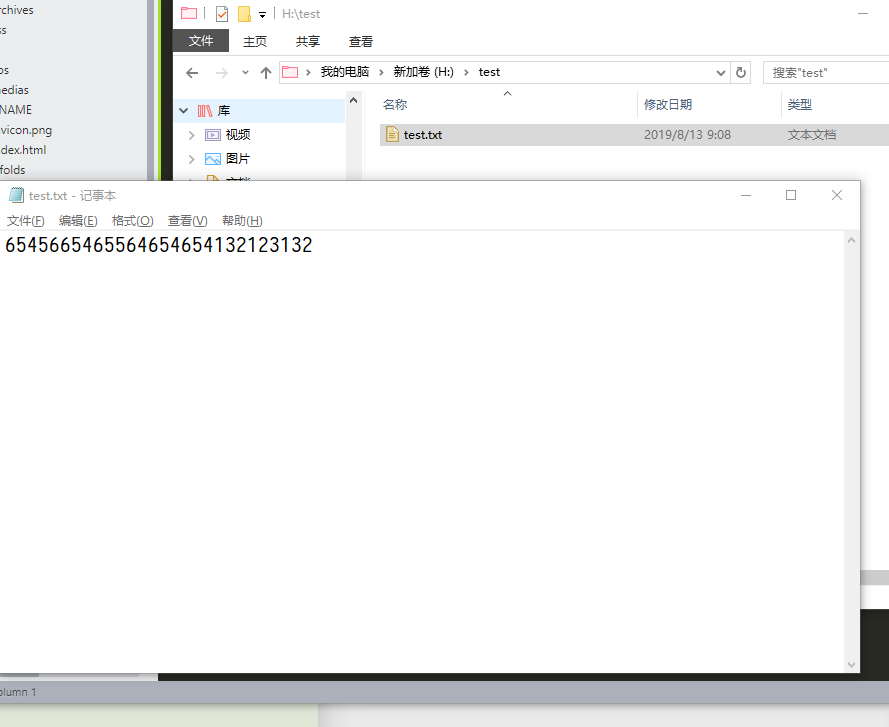Click the New Folder icon in title bar

(x=243, y=14)
